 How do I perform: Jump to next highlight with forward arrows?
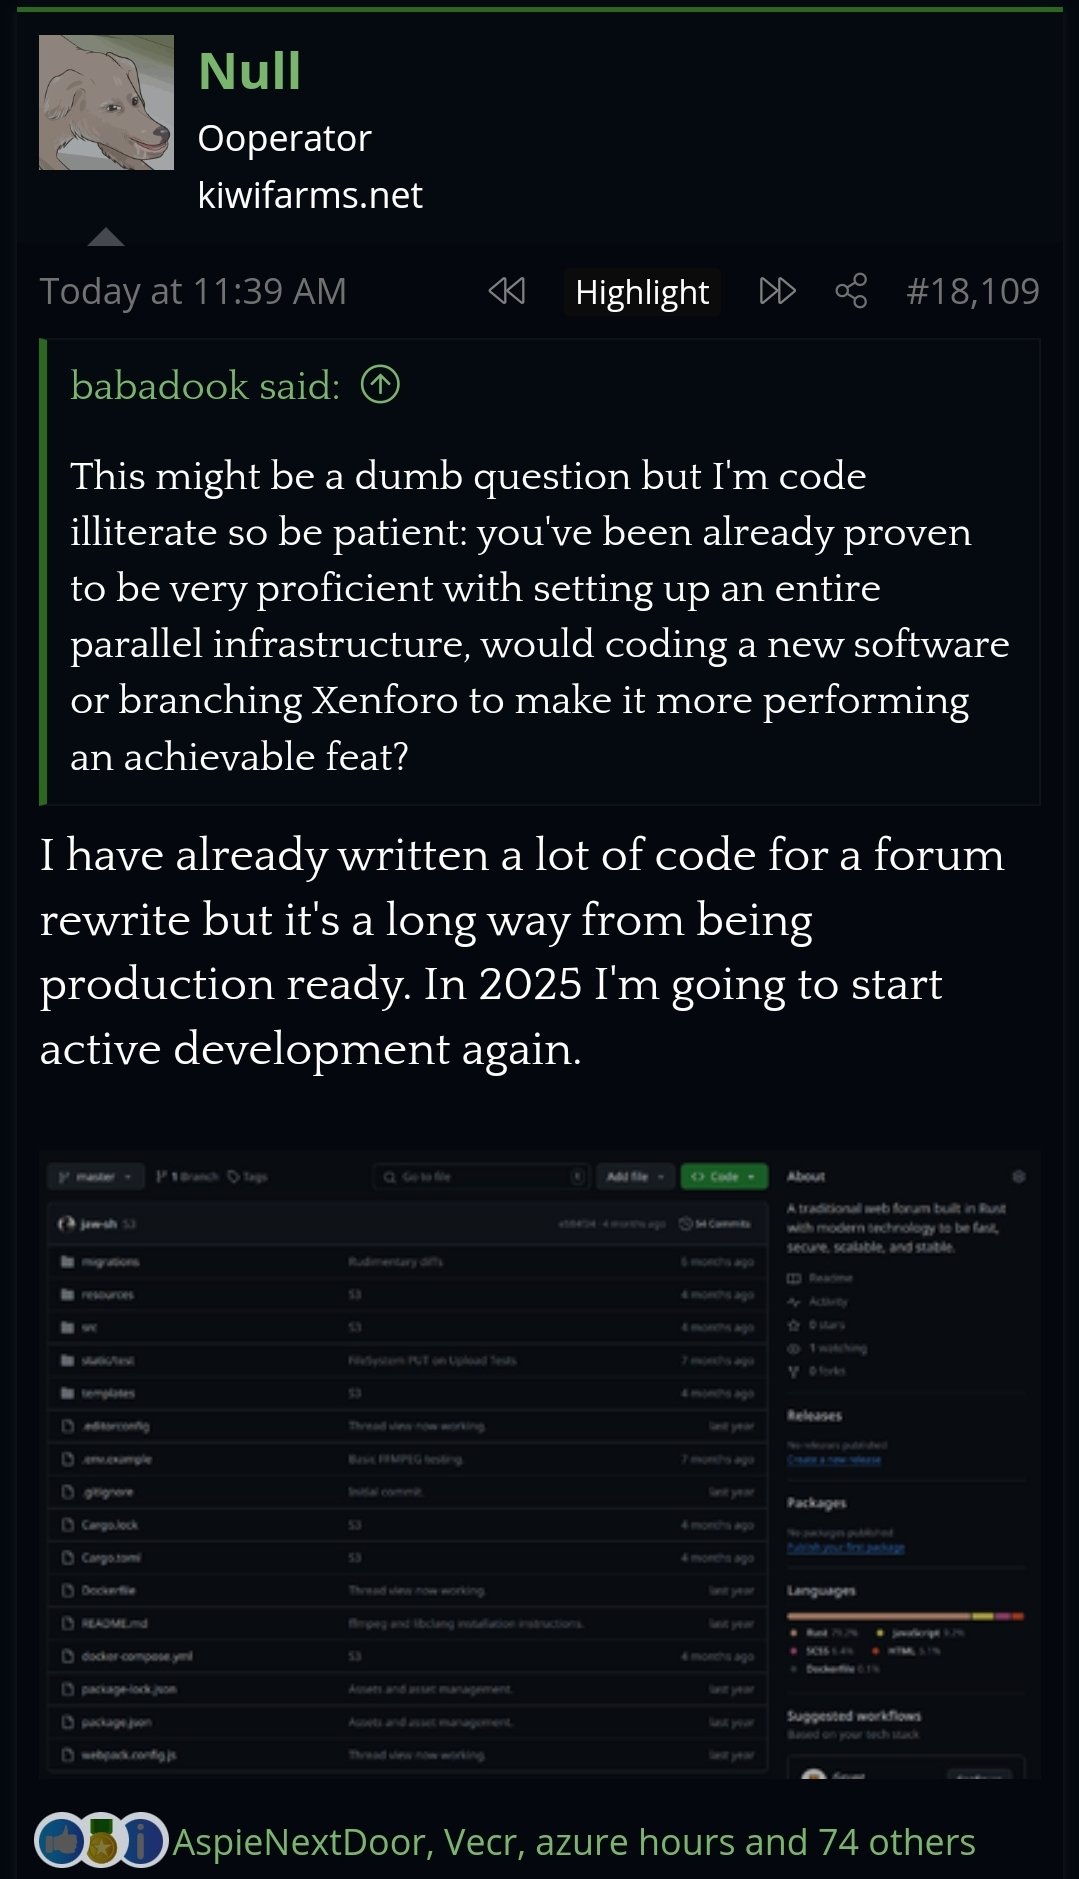click(x=777, y=291)
